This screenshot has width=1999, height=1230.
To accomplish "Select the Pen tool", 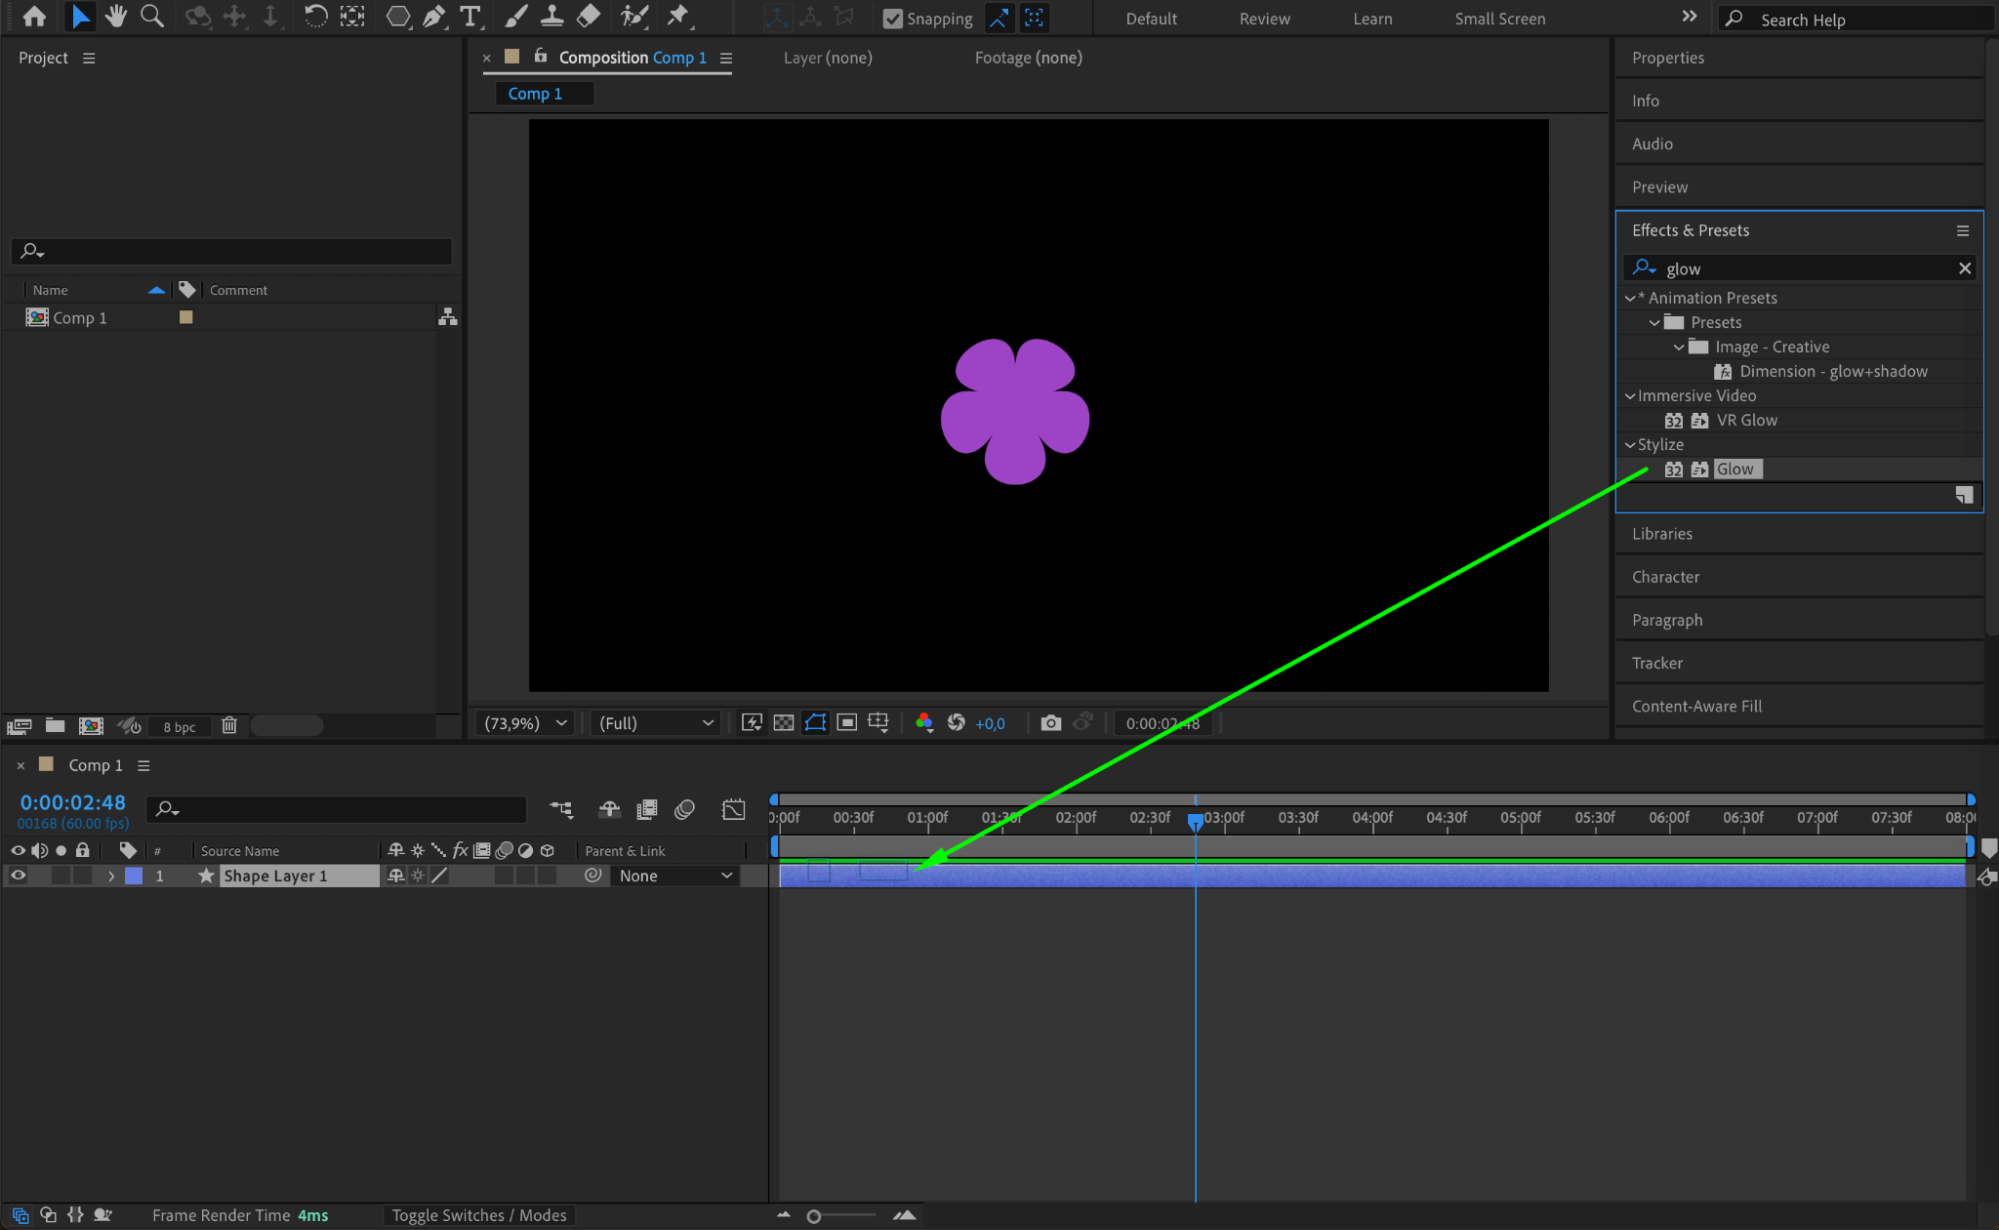I will tap(434, 17).
